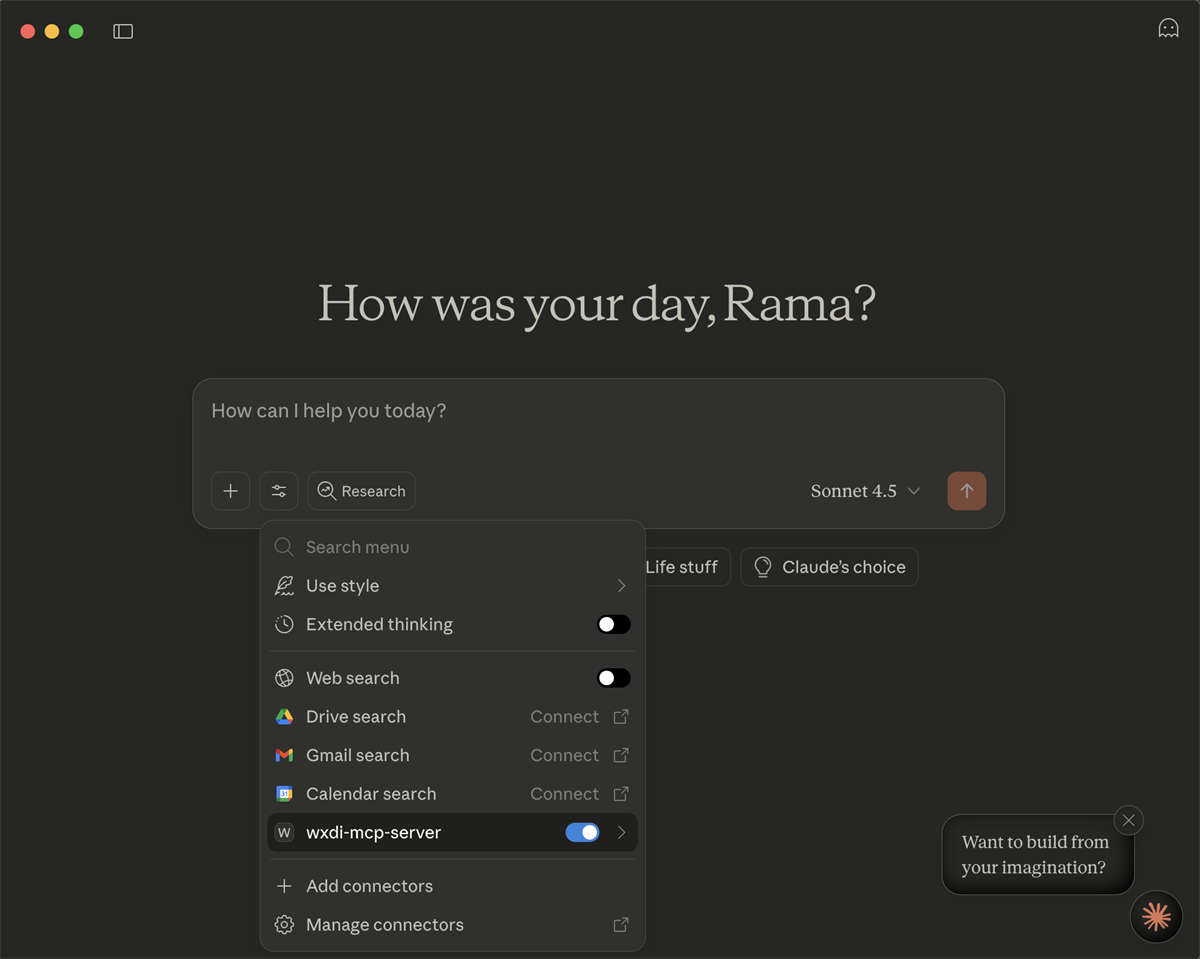
Task: Enable the Extended thinking toggle
Action: (613, 625)
